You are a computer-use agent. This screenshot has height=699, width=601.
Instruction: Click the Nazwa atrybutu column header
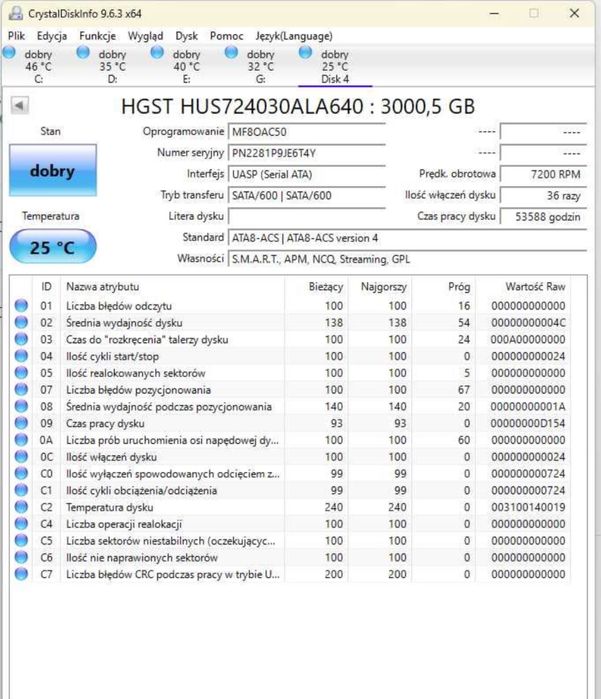[172, 287]
